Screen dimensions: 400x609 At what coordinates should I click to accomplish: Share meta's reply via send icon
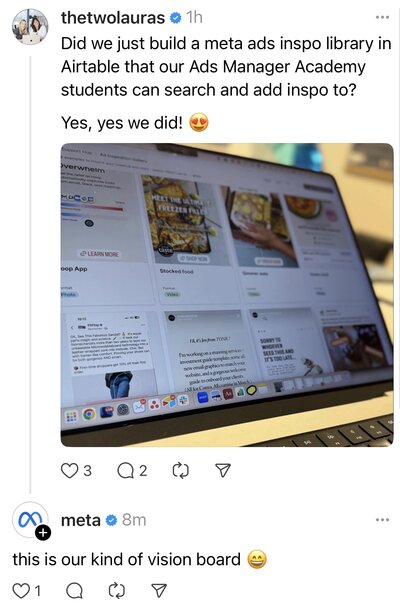click(158, 591)
